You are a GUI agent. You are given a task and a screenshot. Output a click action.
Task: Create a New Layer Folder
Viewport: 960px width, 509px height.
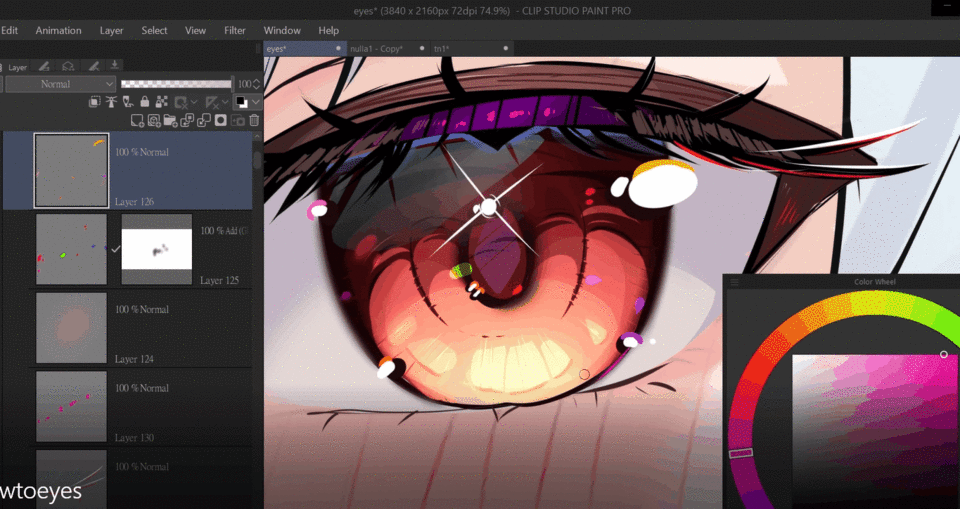(170, 120)
